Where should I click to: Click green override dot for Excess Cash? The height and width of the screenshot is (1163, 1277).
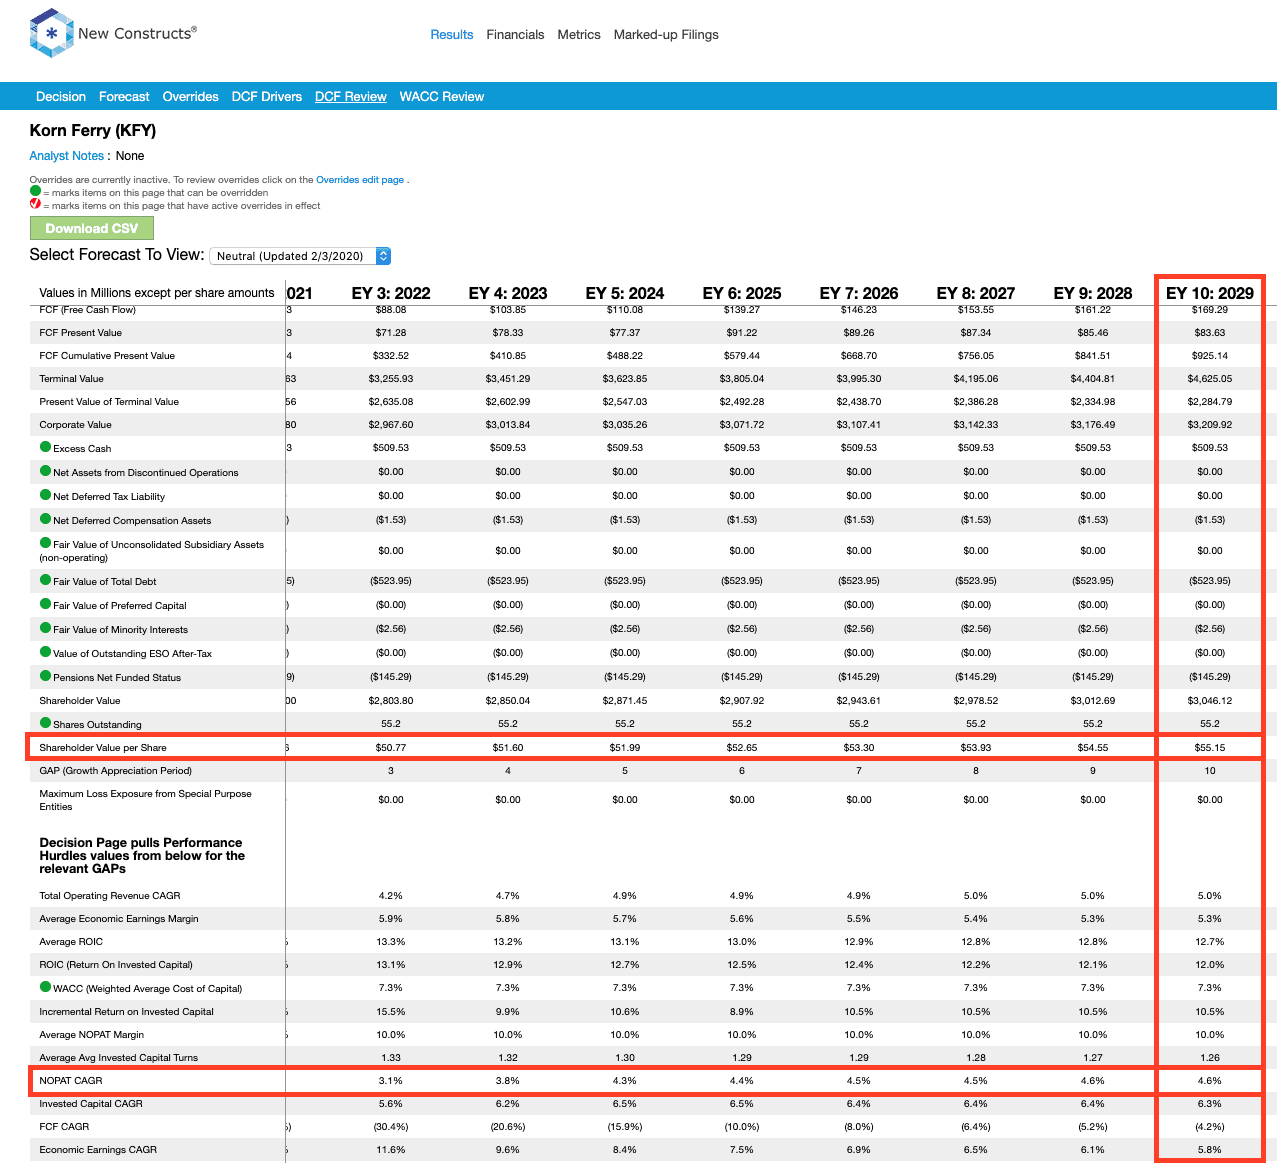click(x=45, y=447)
